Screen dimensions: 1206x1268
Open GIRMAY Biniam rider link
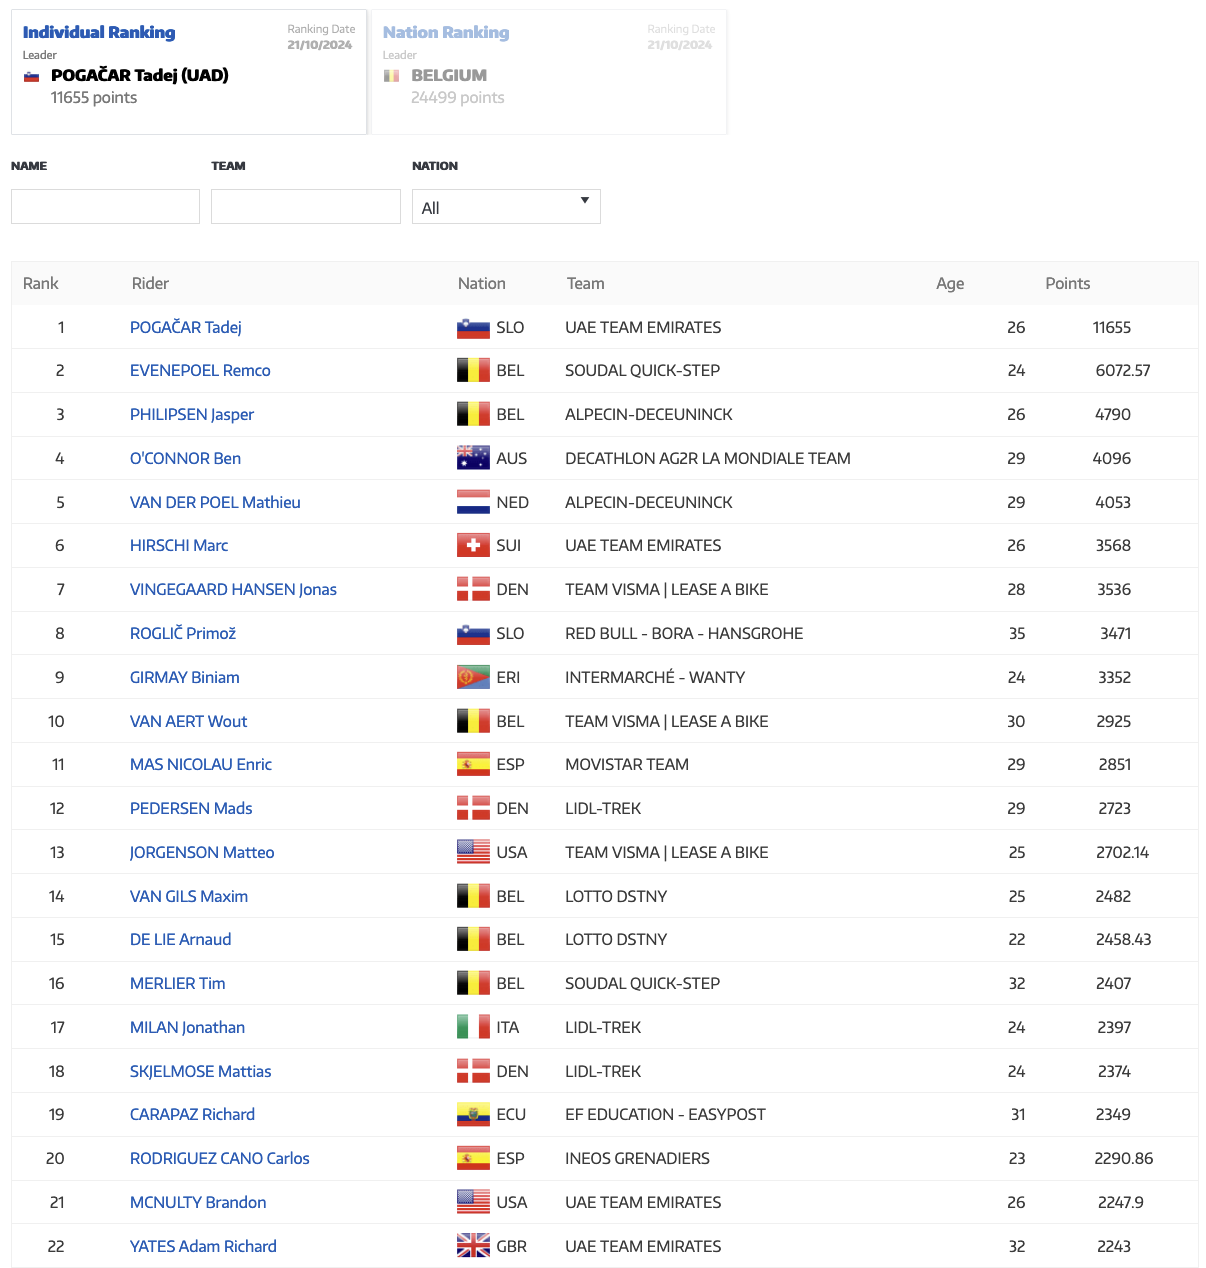(x=185, y=677)
